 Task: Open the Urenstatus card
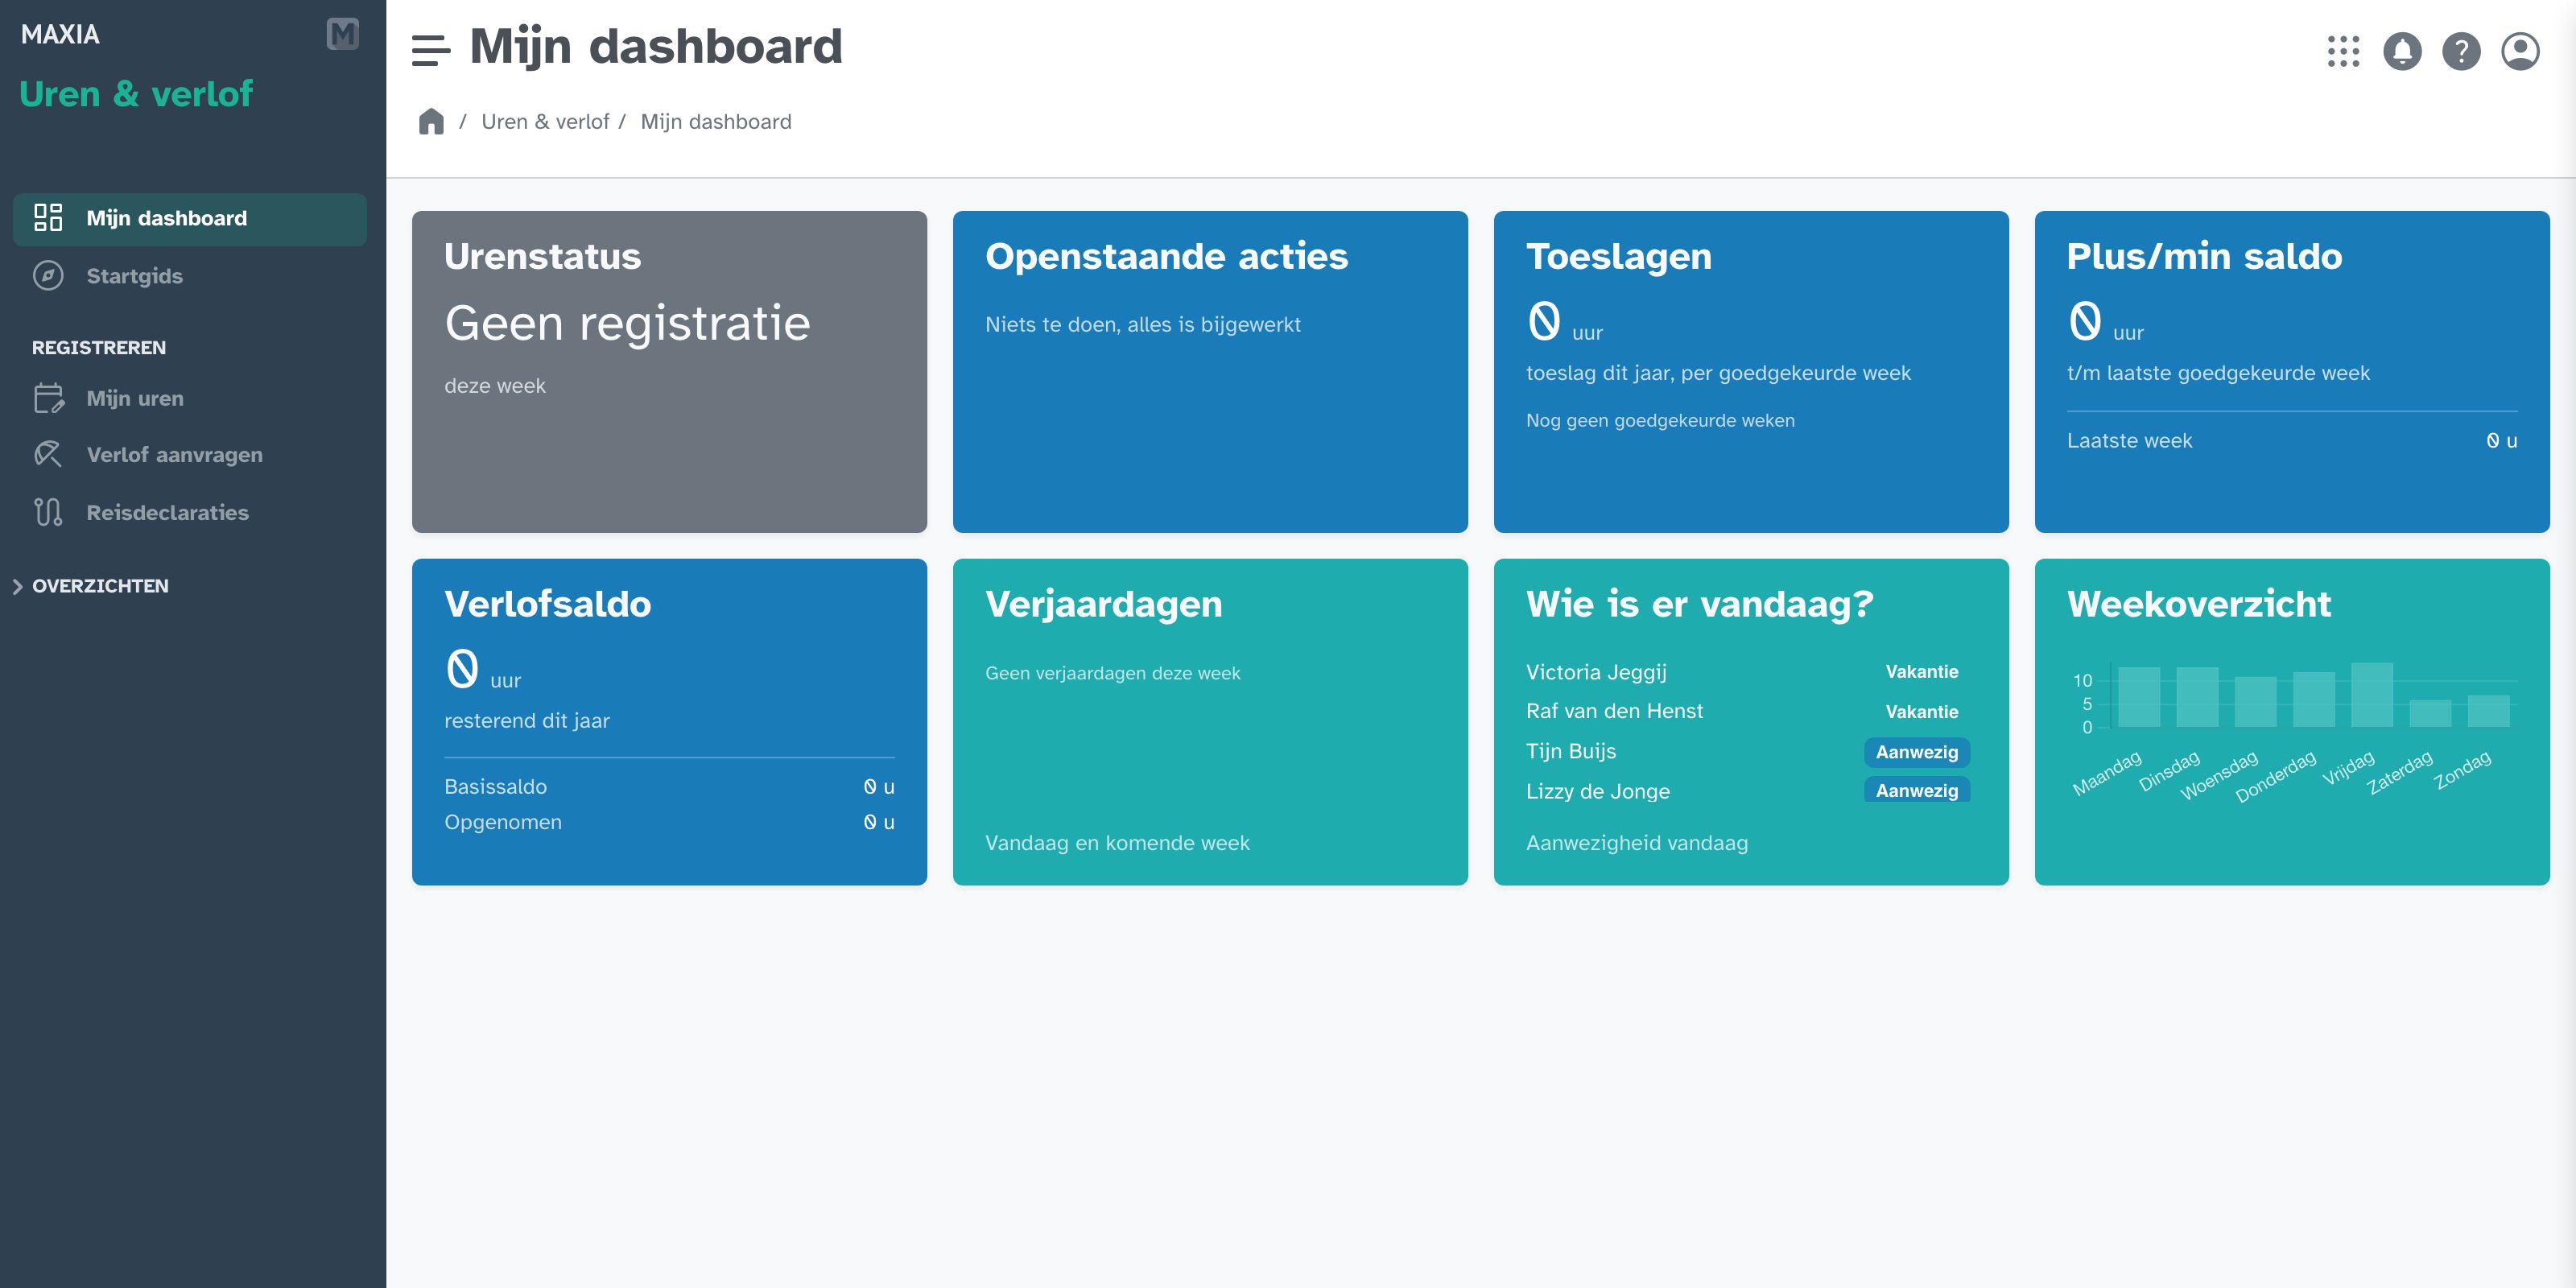click(669, 371)
